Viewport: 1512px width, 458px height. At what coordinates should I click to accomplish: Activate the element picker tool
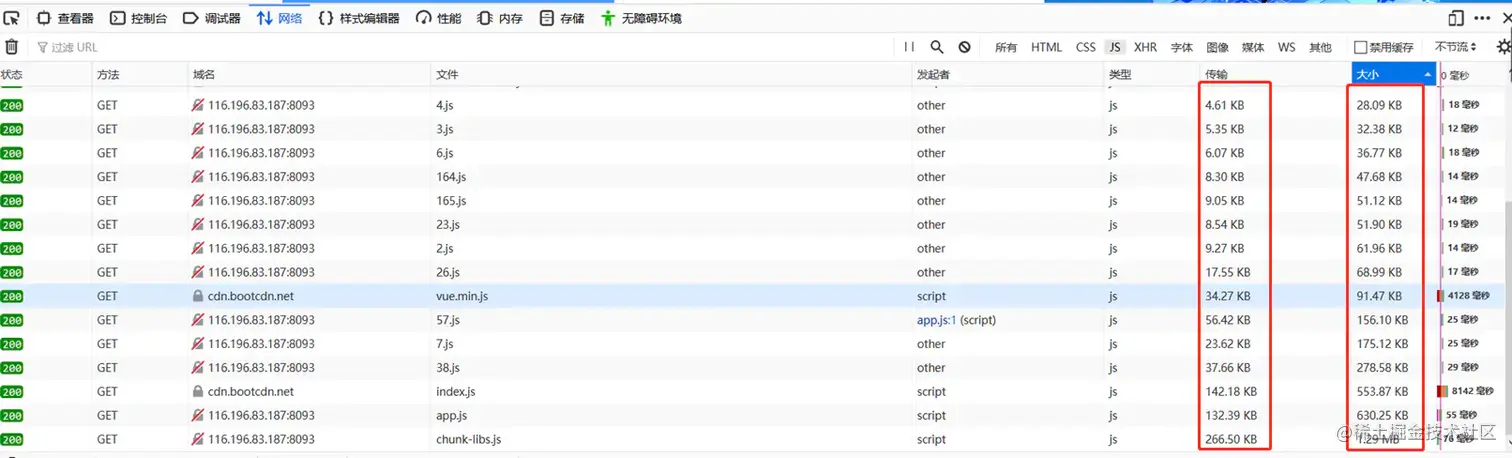(x=12, y=18)
